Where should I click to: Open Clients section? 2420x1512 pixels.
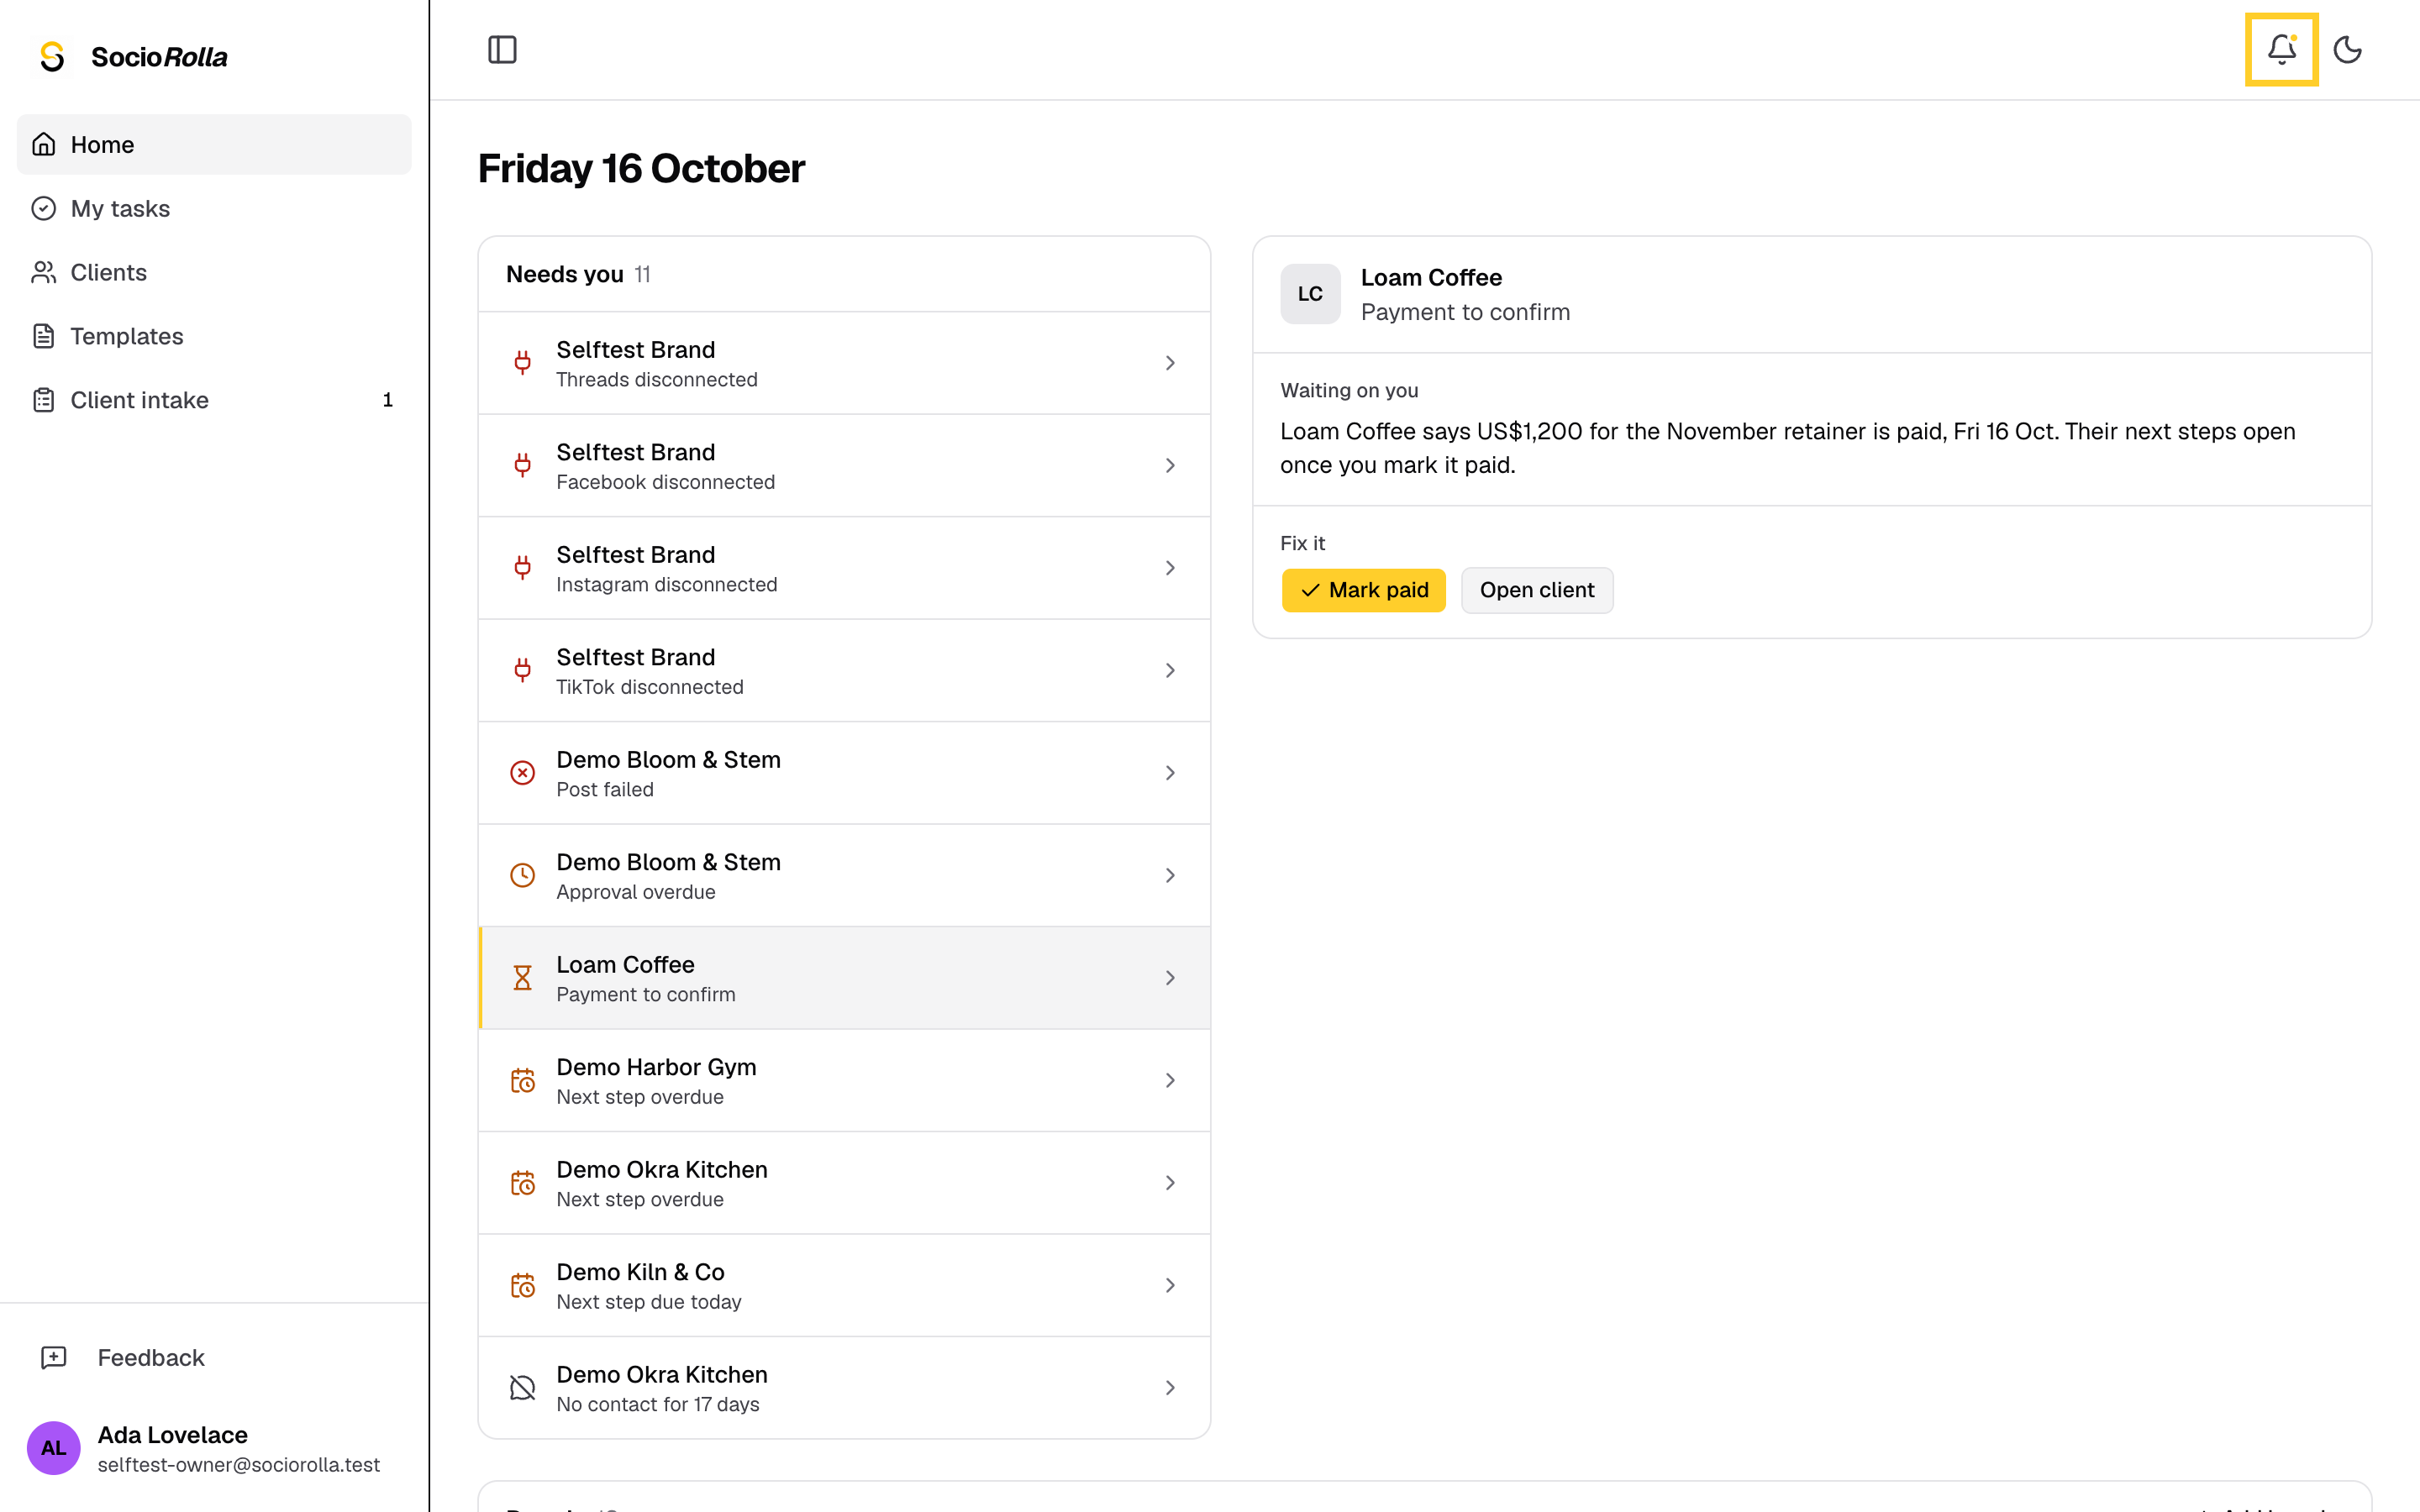pos(214,272)
